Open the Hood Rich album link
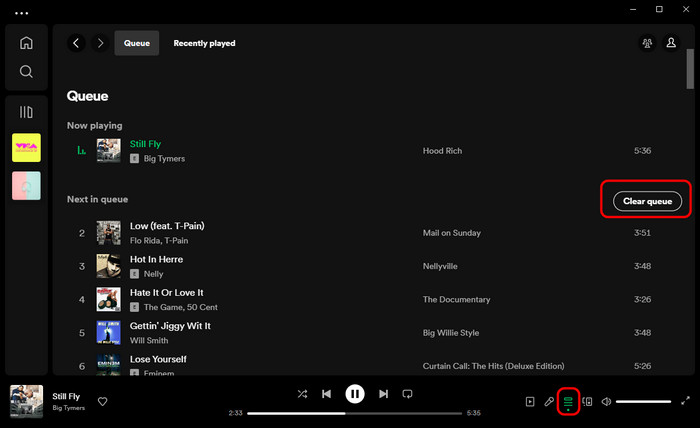The width and height of the screenshot is (700, 428). [x=442, y=151]
